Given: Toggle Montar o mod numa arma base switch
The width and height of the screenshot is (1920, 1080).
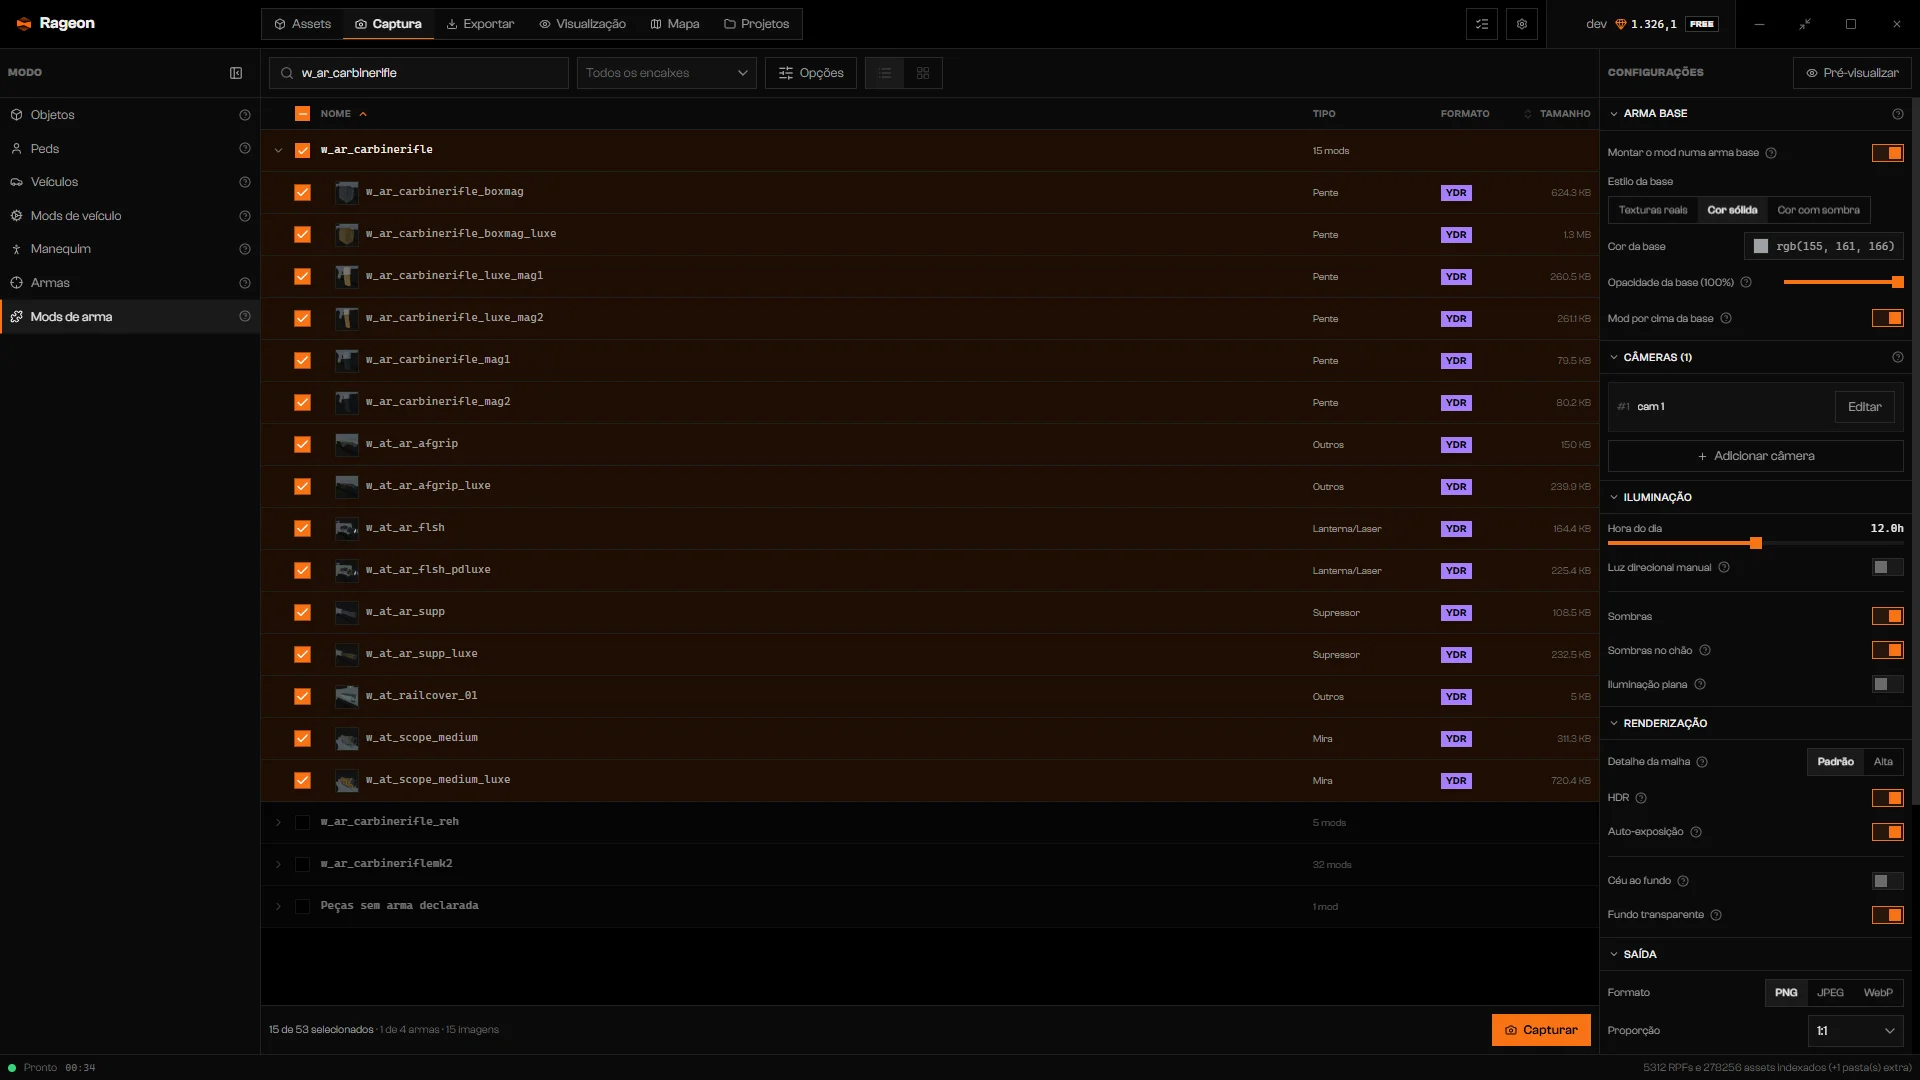Looking at the screenshot, I should pyautogui.click(x=1888, y=153).
